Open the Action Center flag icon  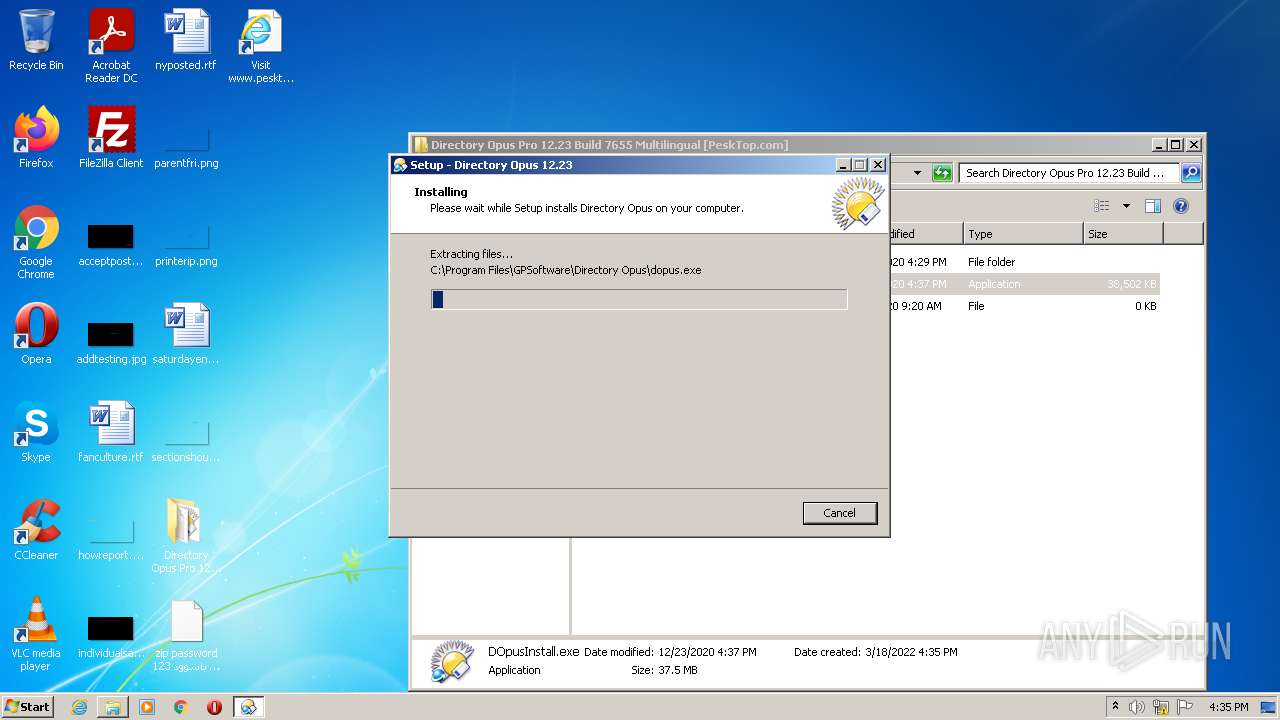1185,707
